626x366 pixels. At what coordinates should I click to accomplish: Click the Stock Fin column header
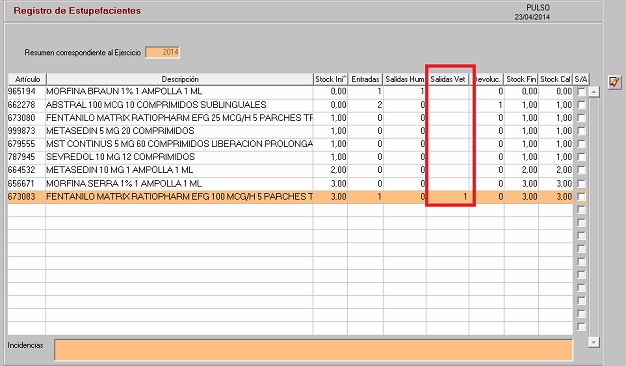[521, 79]
